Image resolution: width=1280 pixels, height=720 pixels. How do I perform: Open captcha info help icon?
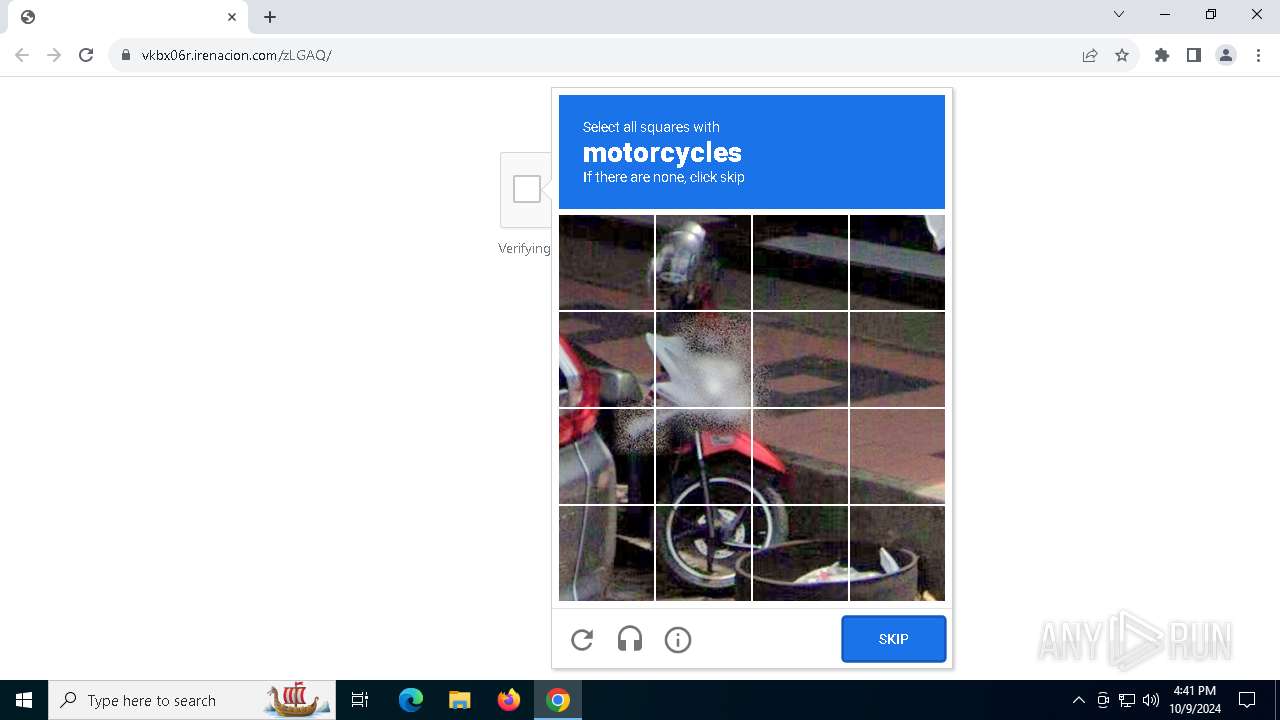tap(678, 640)
